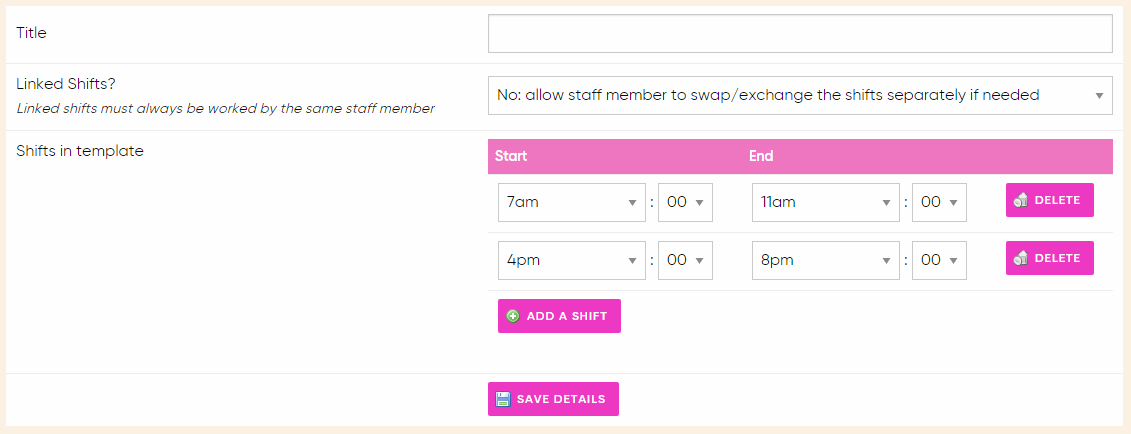Screen dimensions: 1131x434
Task: Click the delete icon for the 4pm shift
Action: (x=1021, y=258)
